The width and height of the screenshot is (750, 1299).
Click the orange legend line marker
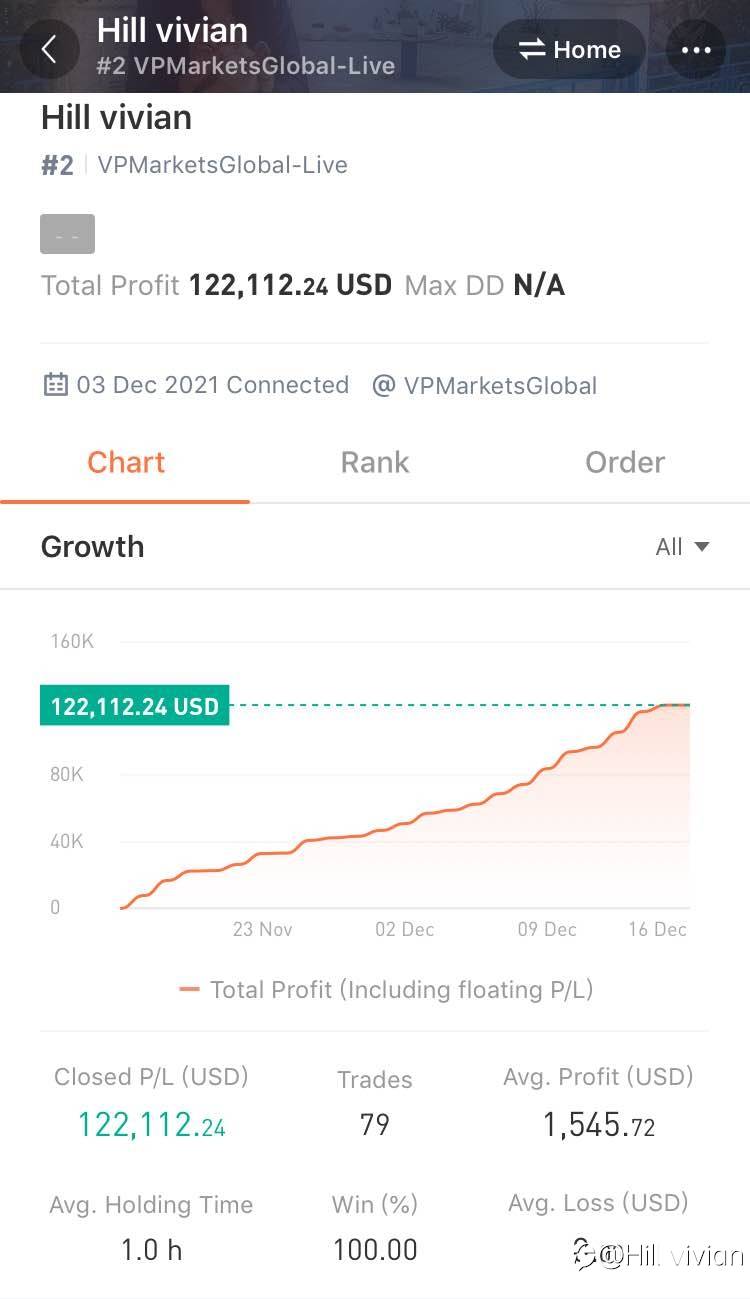189,990
